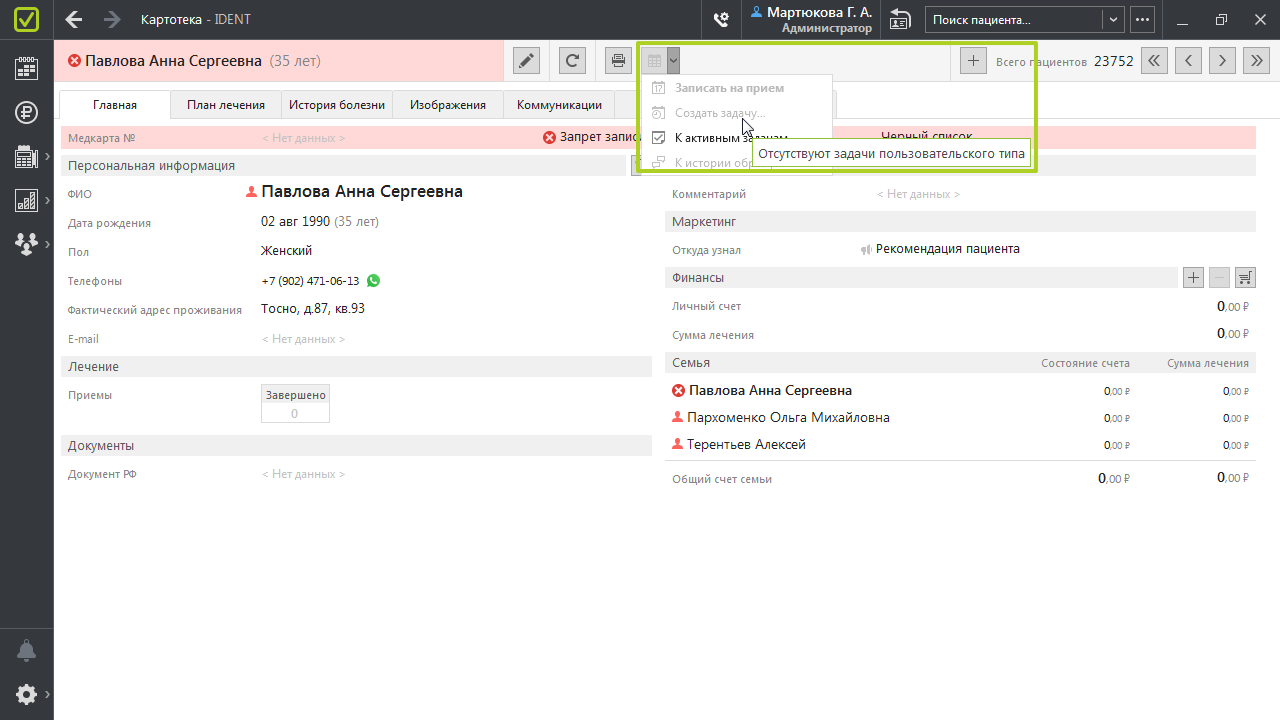Collapse the calendar actions dropdown arrow
Viewport: 1280px width, 720px height.
tap(674, 61)
